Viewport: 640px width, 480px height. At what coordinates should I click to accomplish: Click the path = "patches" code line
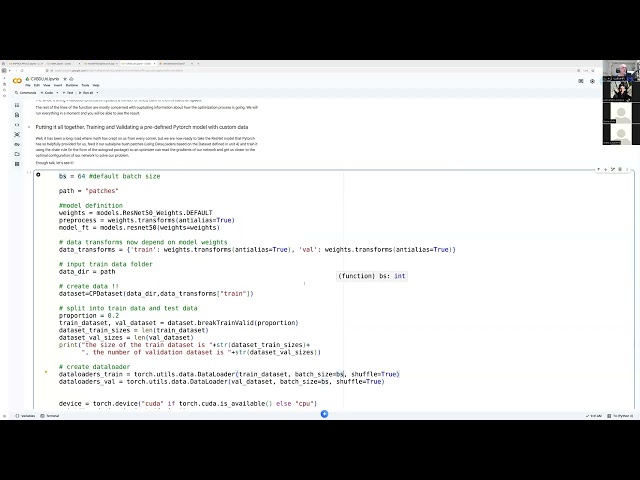pyautogui.click(x=89, y=191)
